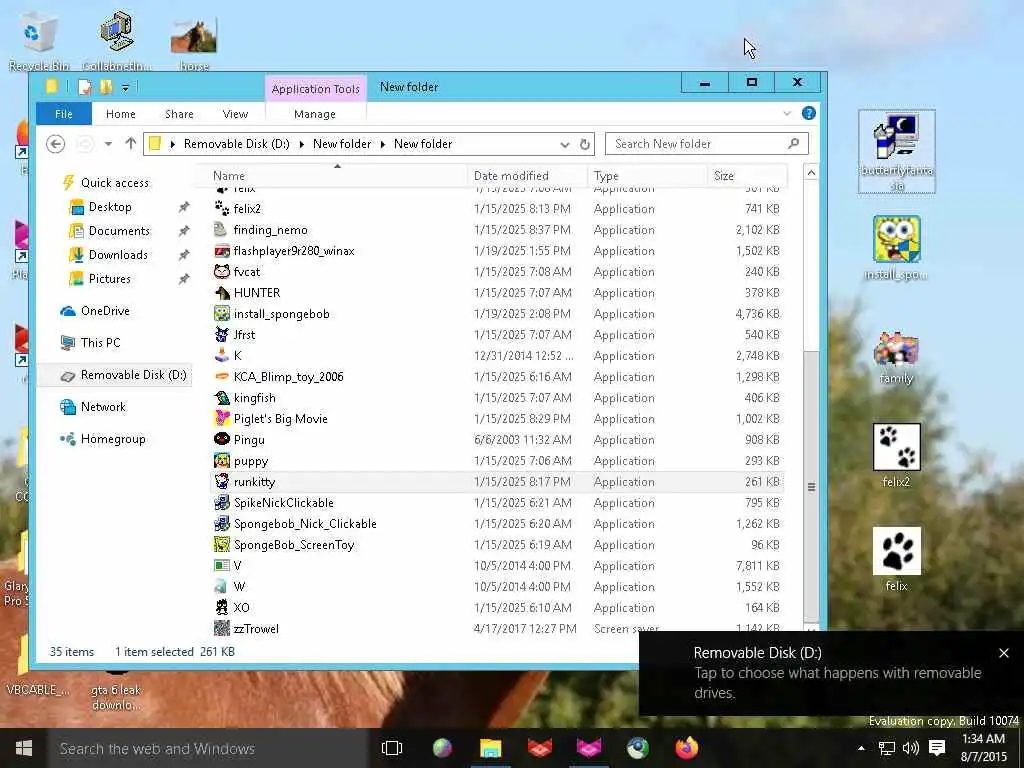
Task: Switch to the View ribbon tab
Action: [235, 114]
